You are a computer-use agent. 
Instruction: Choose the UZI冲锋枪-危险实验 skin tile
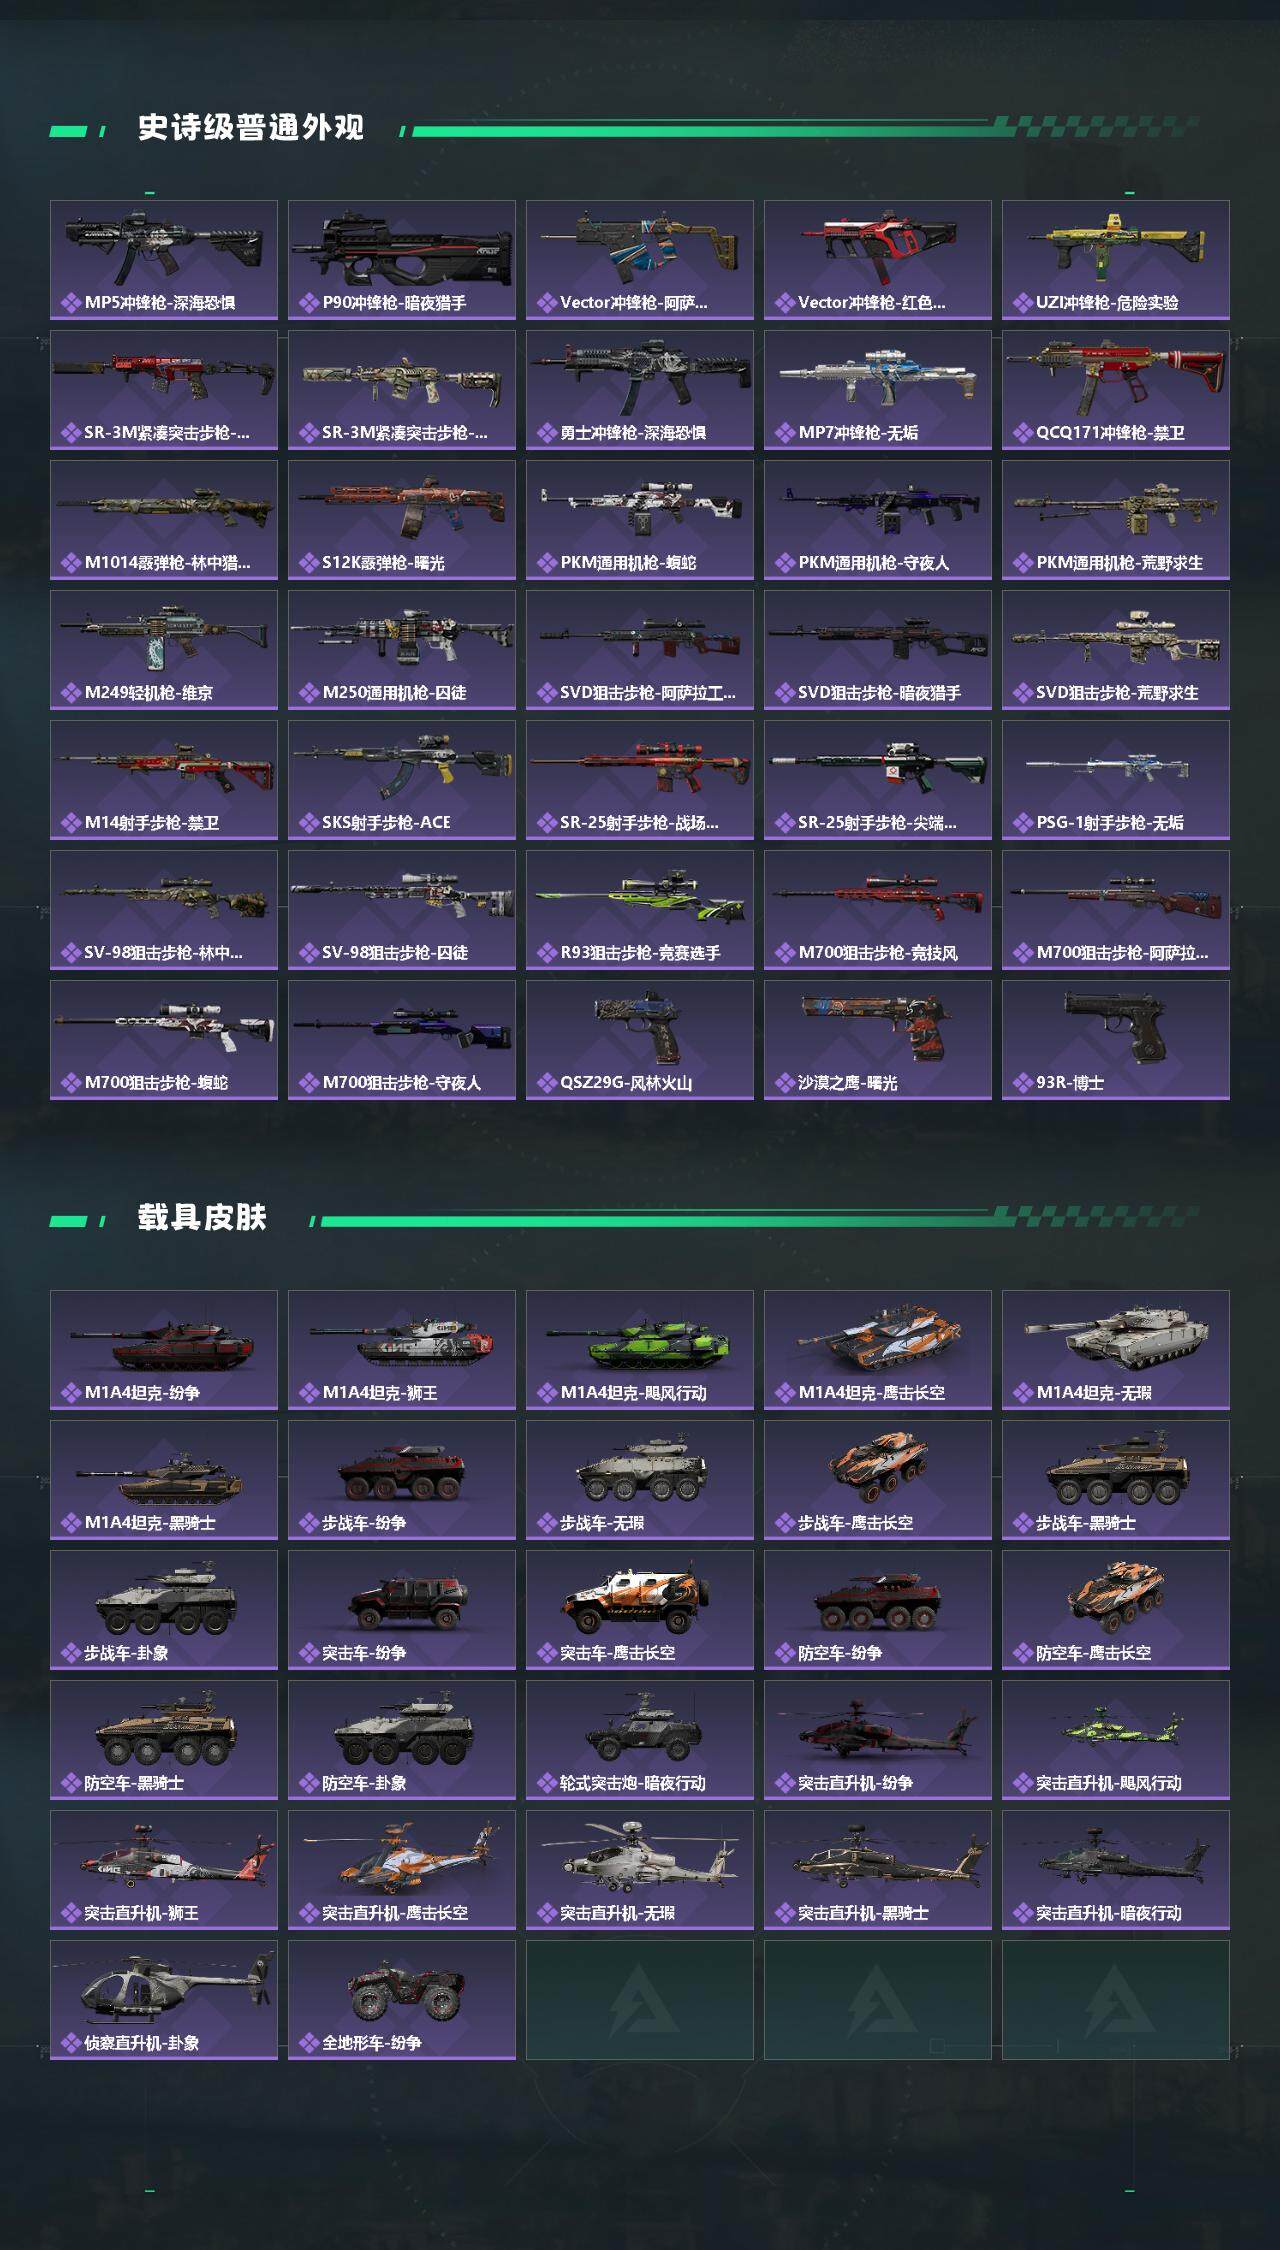pos(1116,260)
